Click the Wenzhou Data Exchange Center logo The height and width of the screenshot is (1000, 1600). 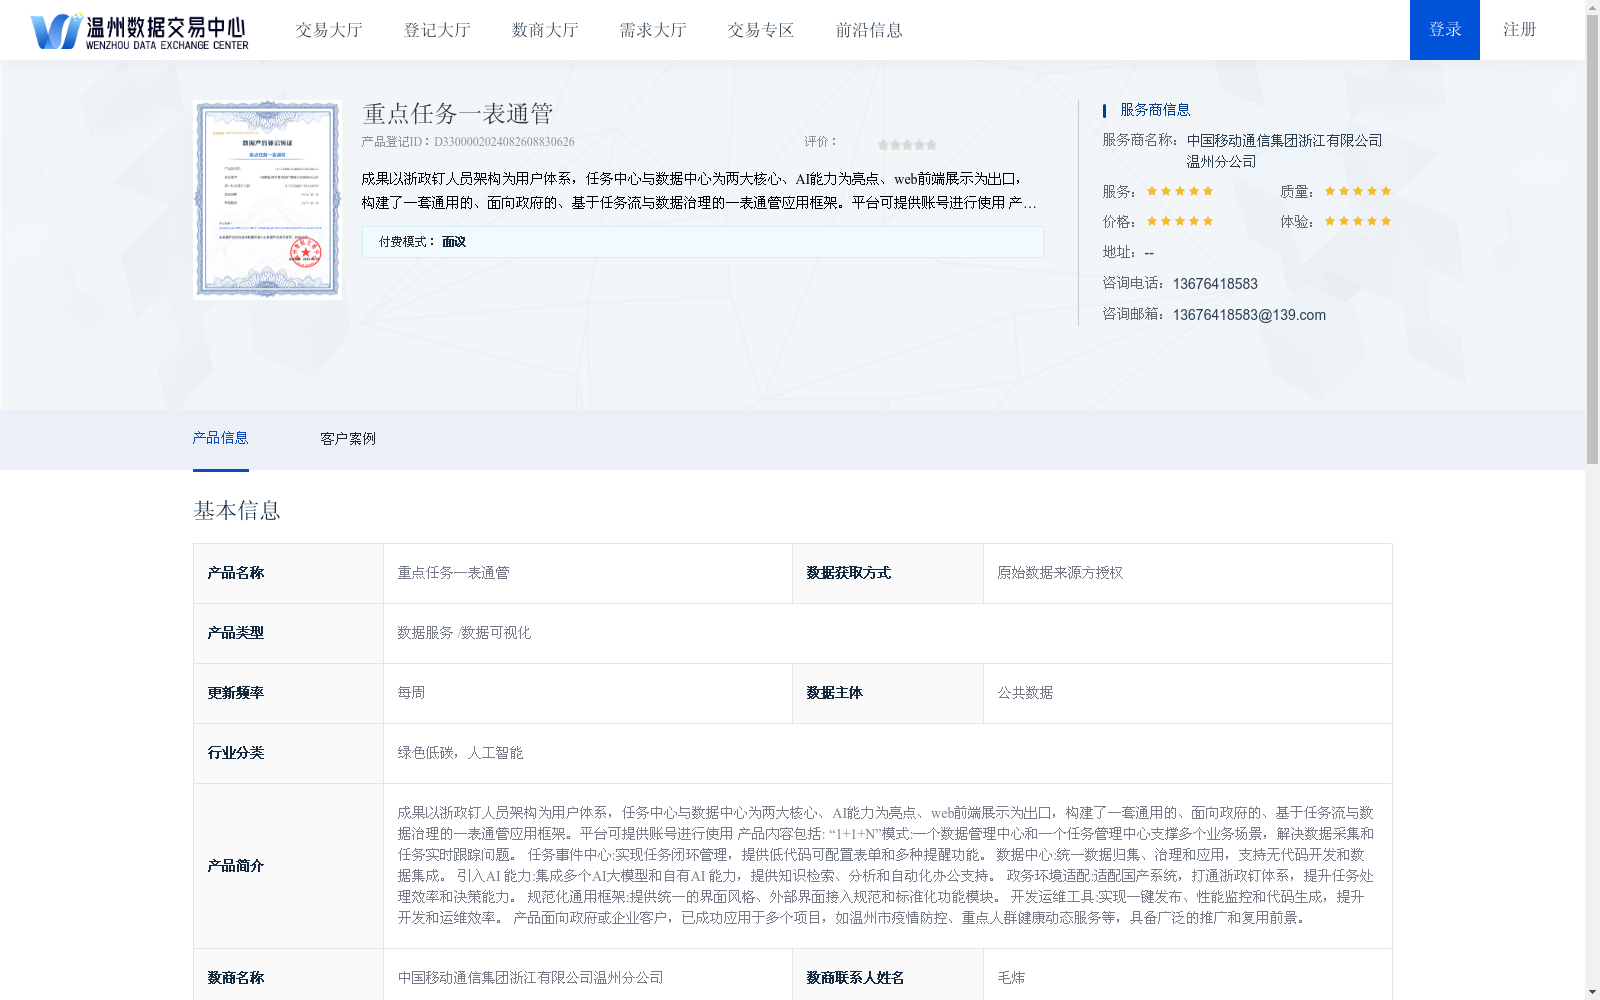pos(139,30)
